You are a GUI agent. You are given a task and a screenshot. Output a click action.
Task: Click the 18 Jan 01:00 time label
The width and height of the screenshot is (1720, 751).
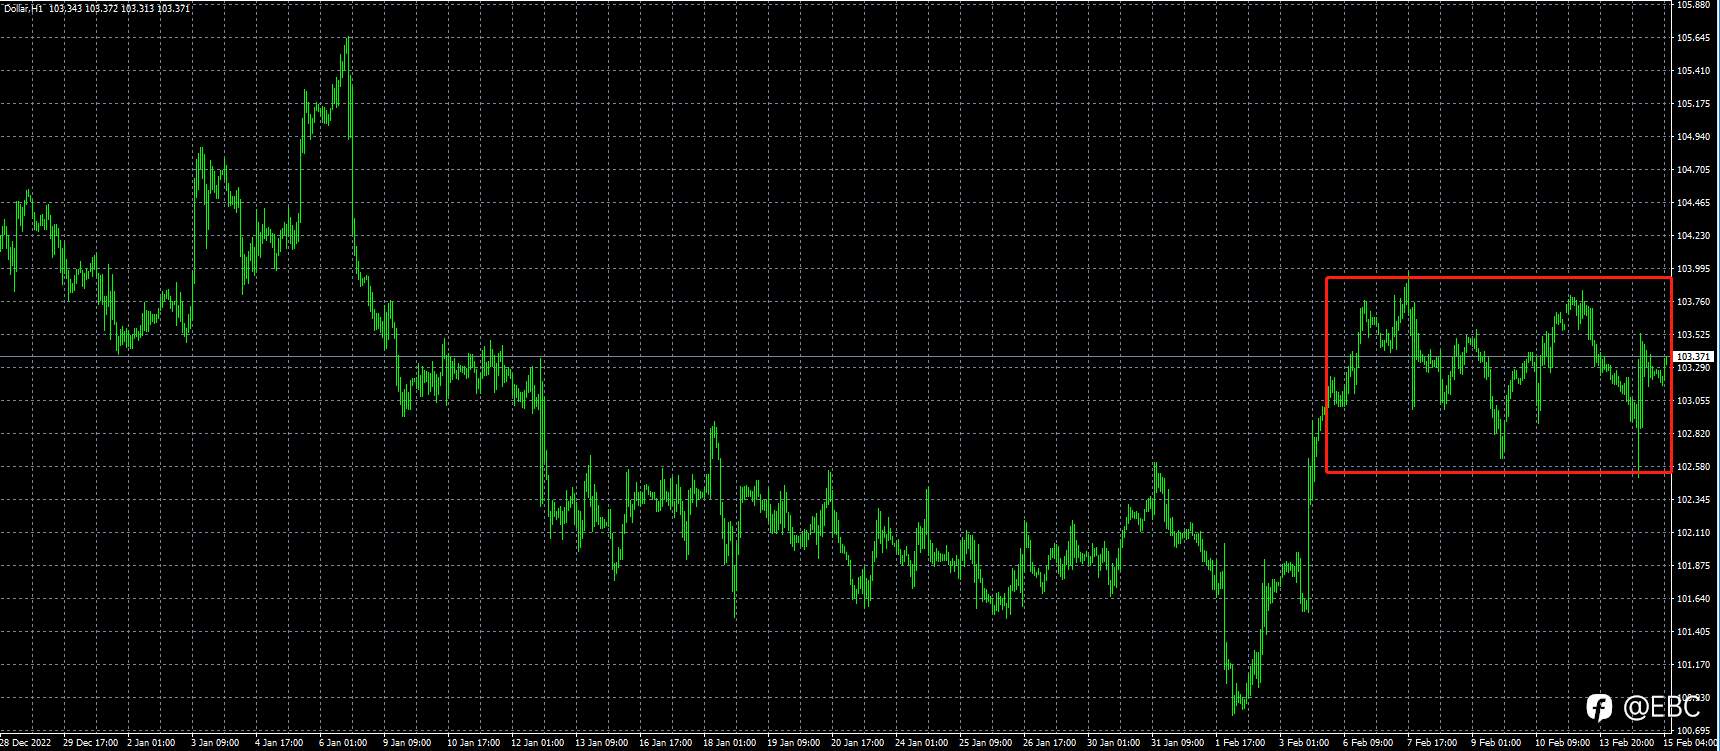click(x=729, y=743)
